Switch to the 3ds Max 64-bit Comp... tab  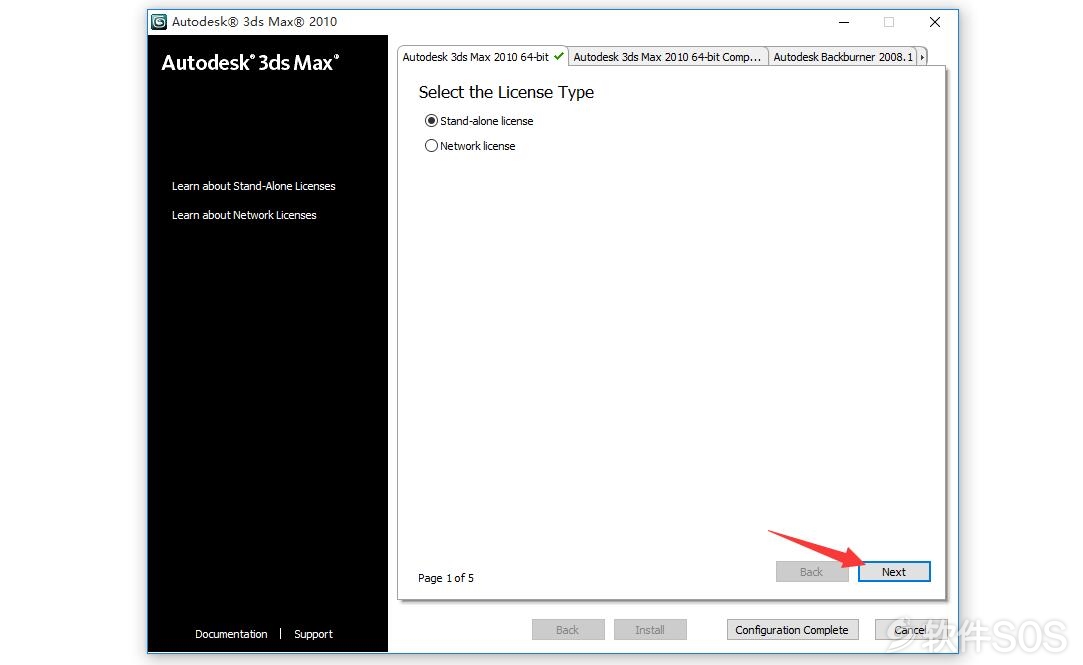click(x=667, y=57)
